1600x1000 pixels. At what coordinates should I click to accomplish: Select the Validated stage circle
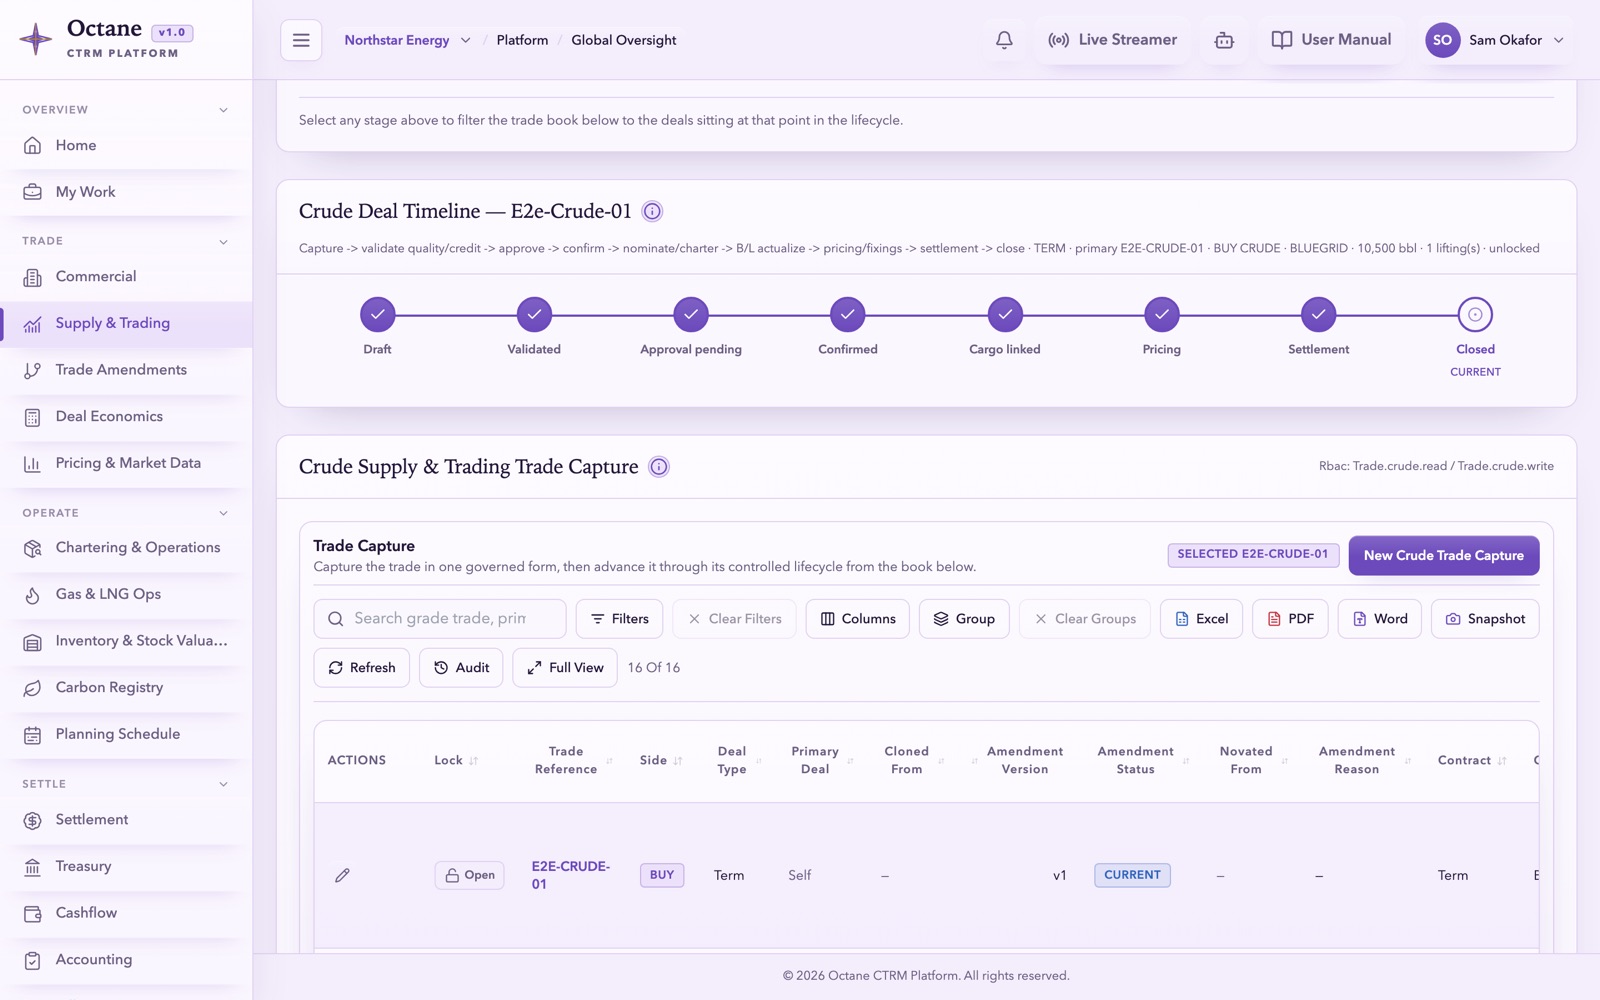point(534,314)
